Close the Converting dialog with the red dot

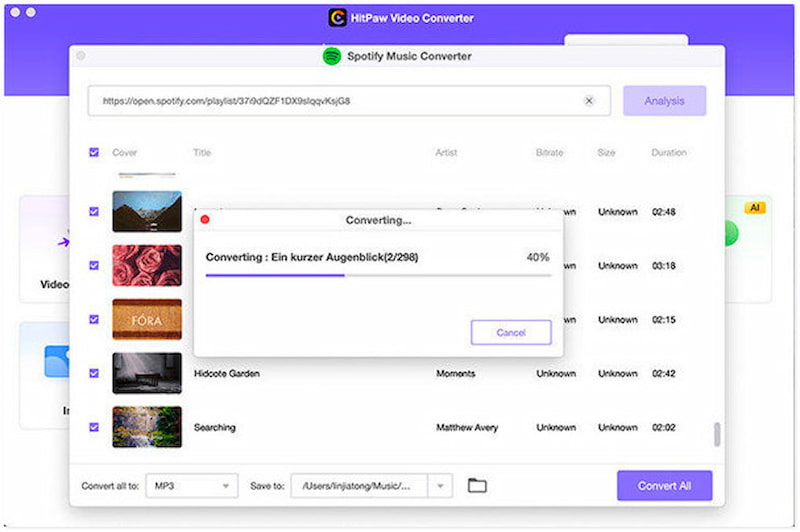coord(205,220)
